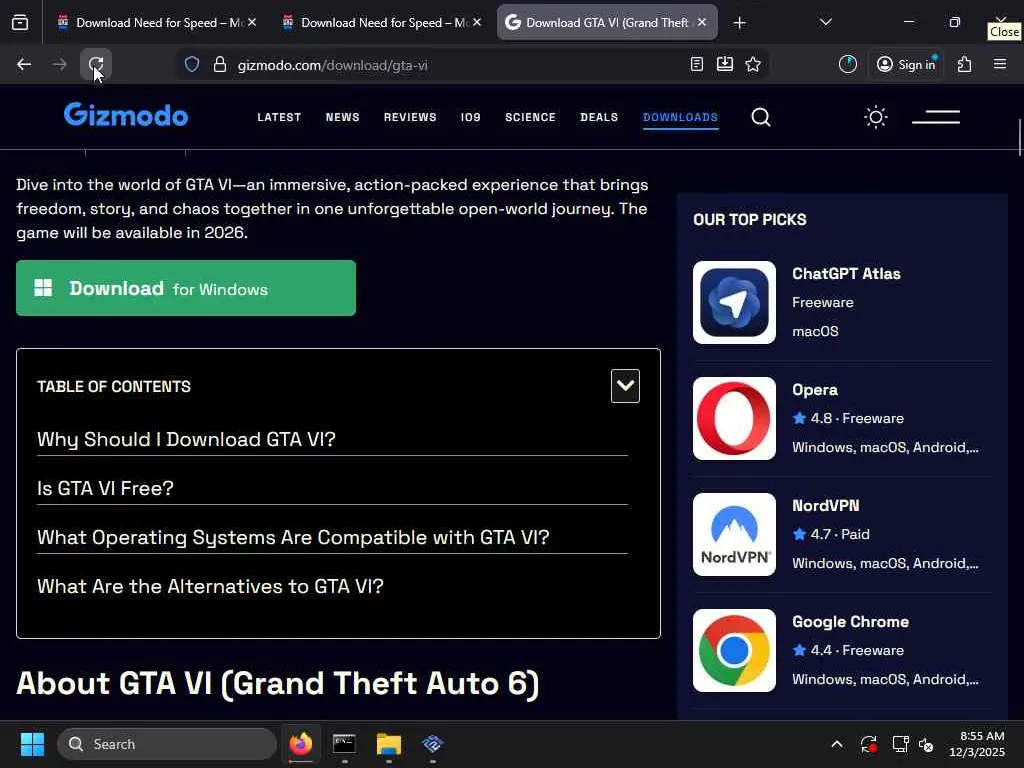
Task: Click the NordVPN app icon
Action: tap(735, 534)
